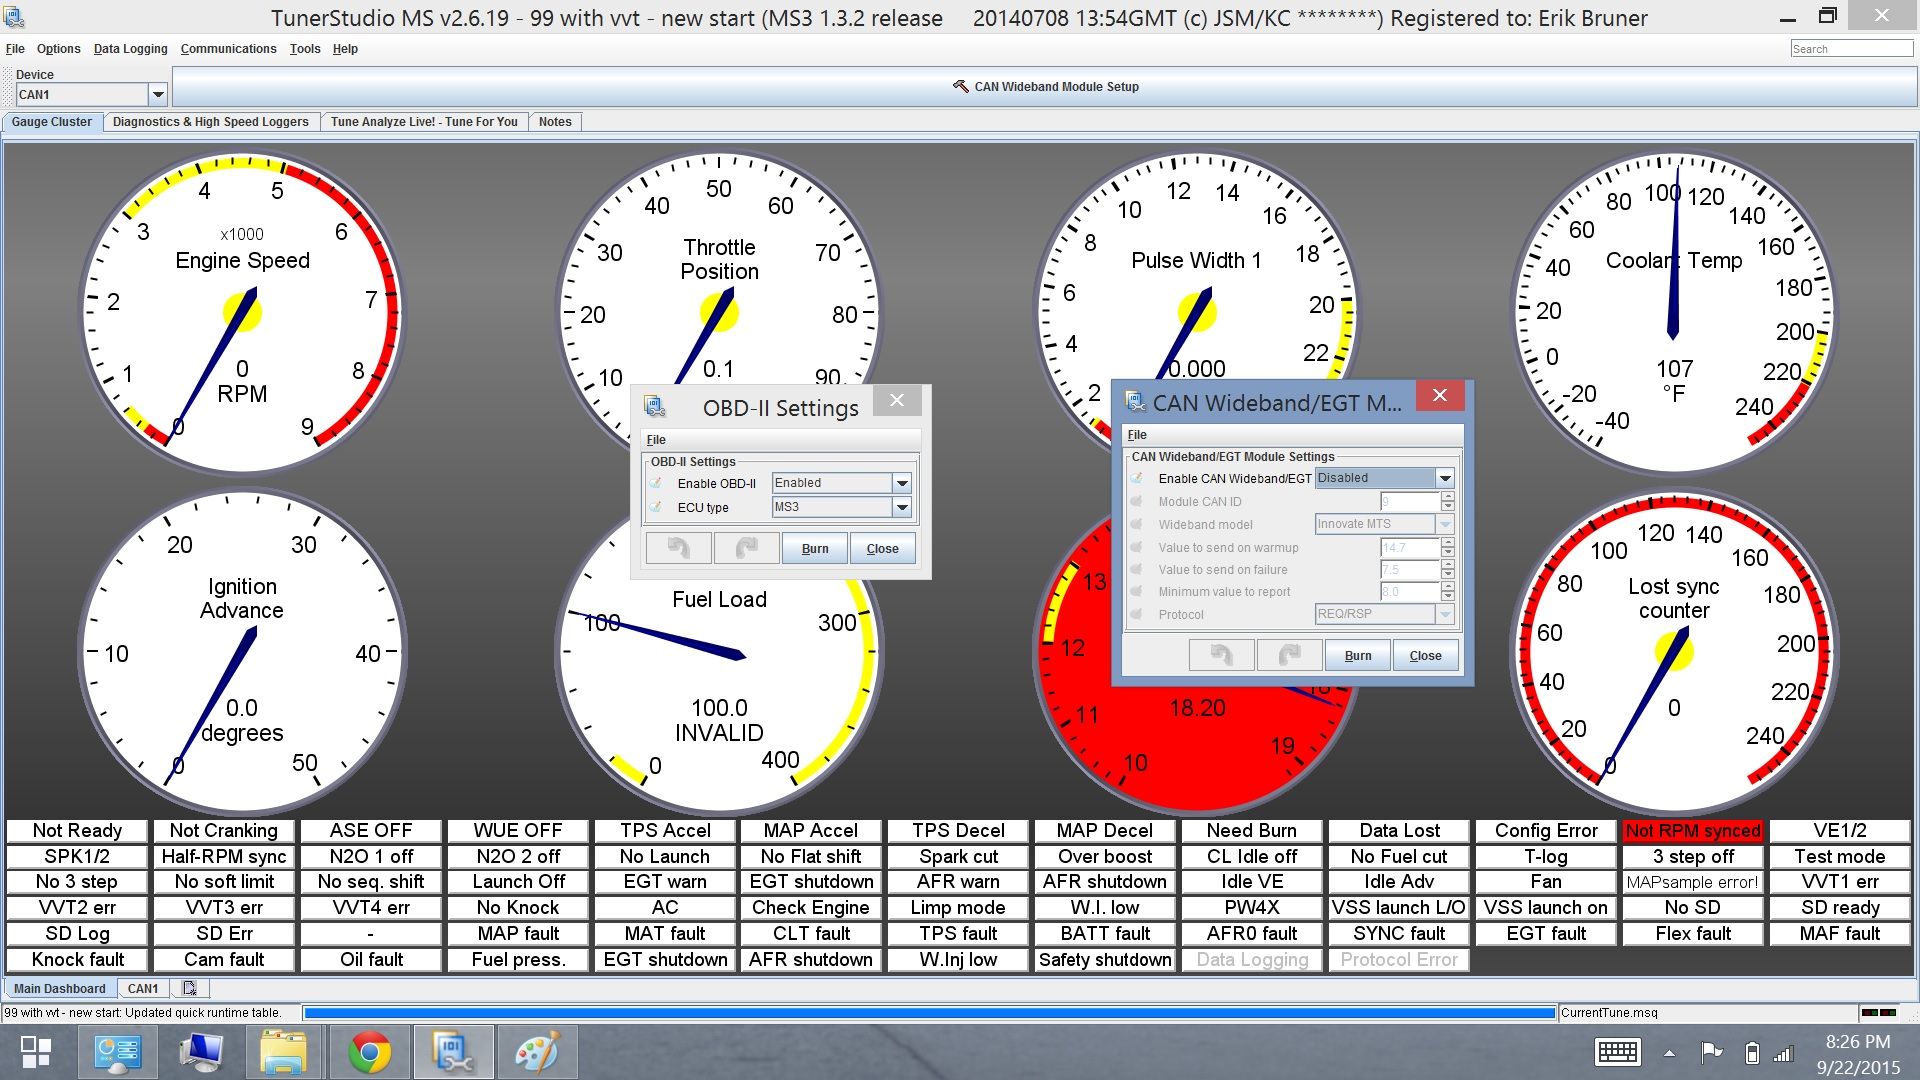The height and width of the screenshot is (1080, 1920).
Task: Click the edit icon beside Enable OBD-II
Action: 656,483
